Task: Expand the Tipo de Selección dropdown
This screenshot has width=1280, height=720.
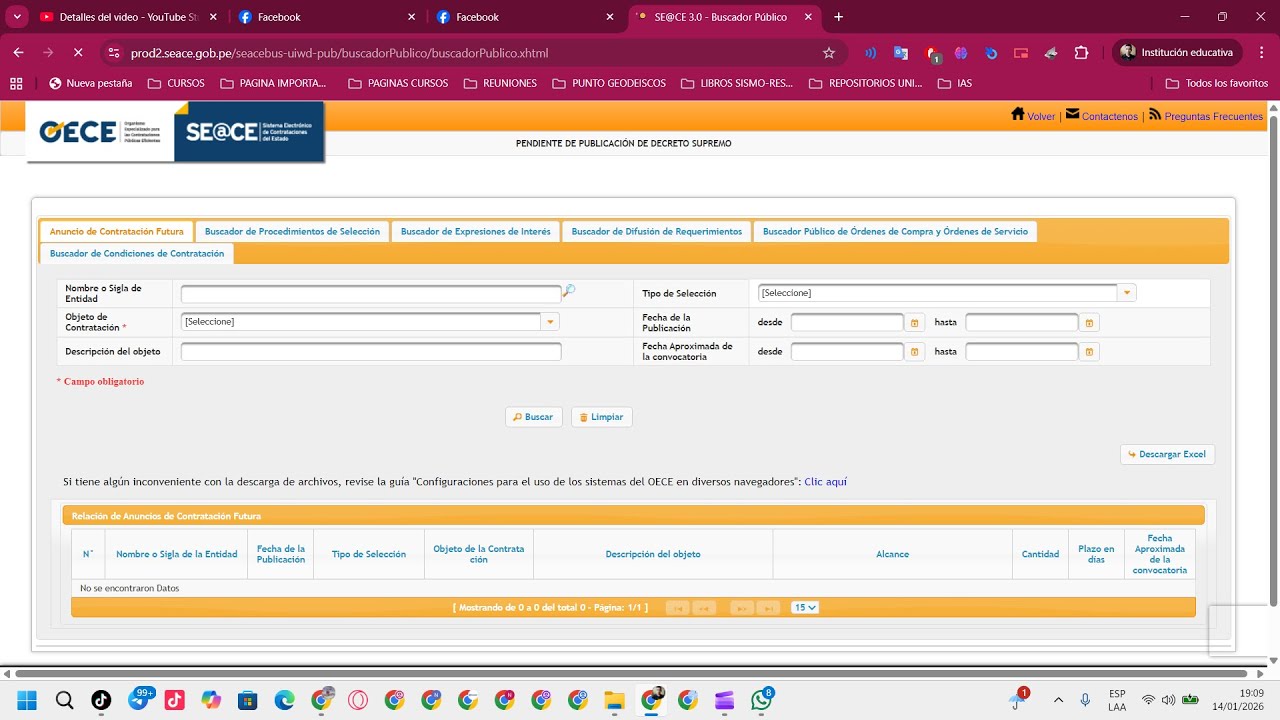Action: click(x=1127, y=293)
